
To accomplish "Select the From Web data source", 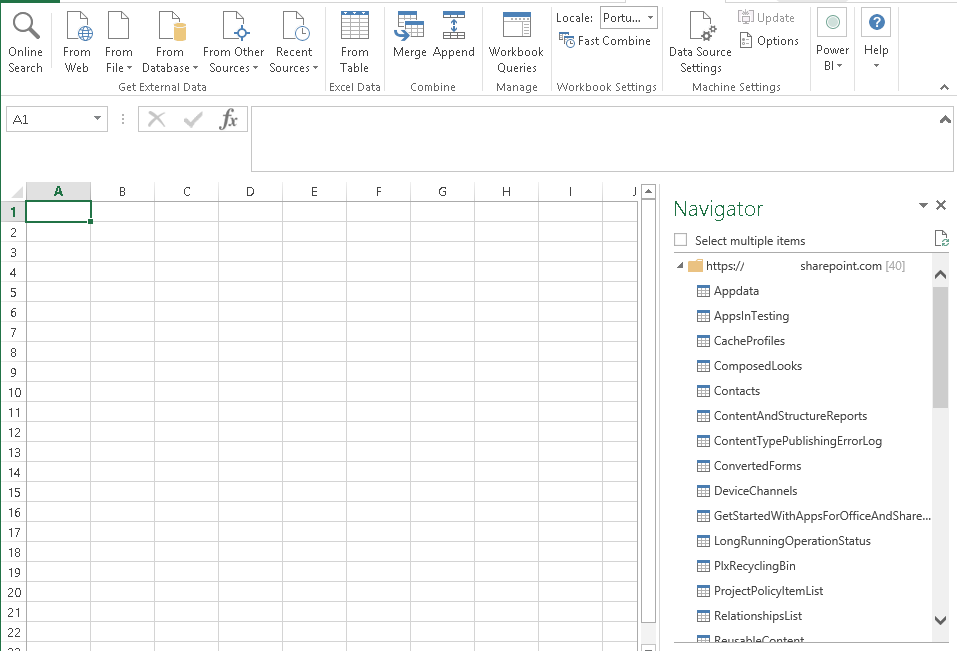I will tap(76, 40).
